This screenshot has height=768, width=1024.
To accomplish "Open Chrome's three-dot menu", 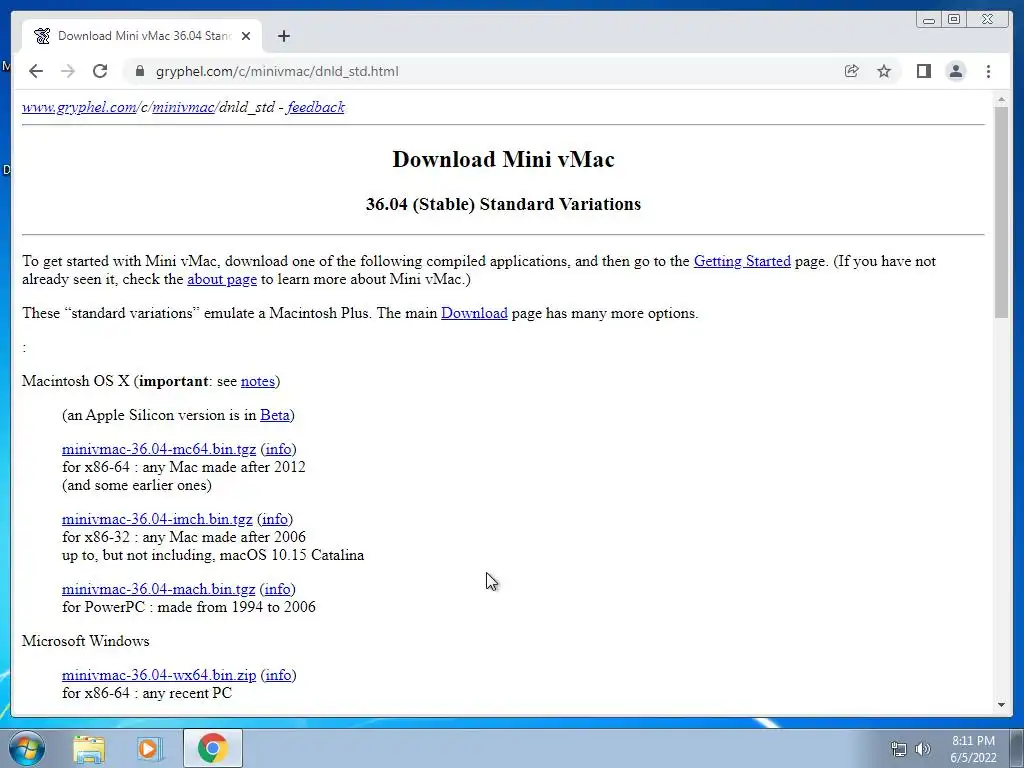I will coord(988,71).
